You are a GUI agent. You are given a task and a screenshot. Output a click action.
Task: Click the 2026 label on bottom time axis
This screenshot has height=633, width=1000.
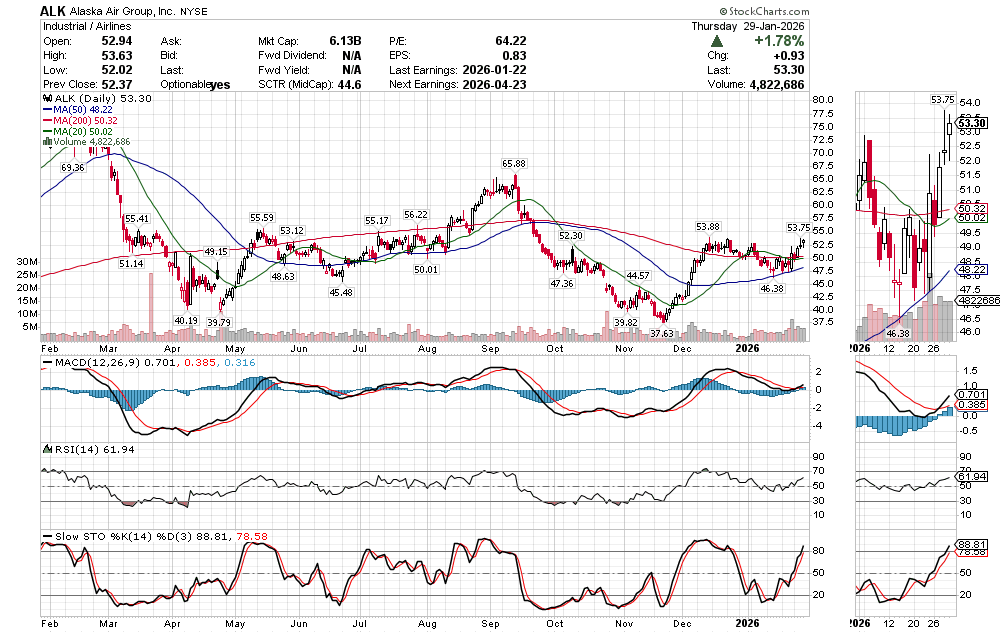[x=750, y=620]
